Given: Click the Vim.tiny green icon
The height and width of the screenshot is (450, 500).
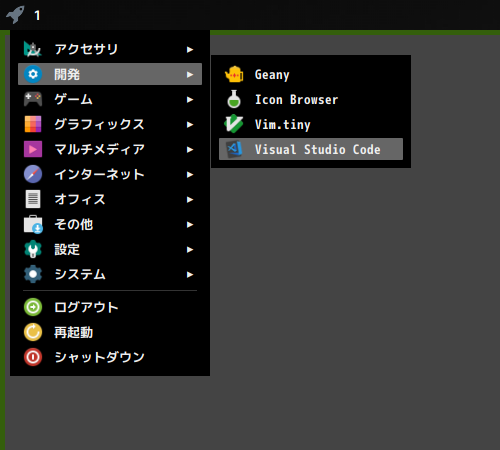Looking at the screenshot, I should click(234, 124).
